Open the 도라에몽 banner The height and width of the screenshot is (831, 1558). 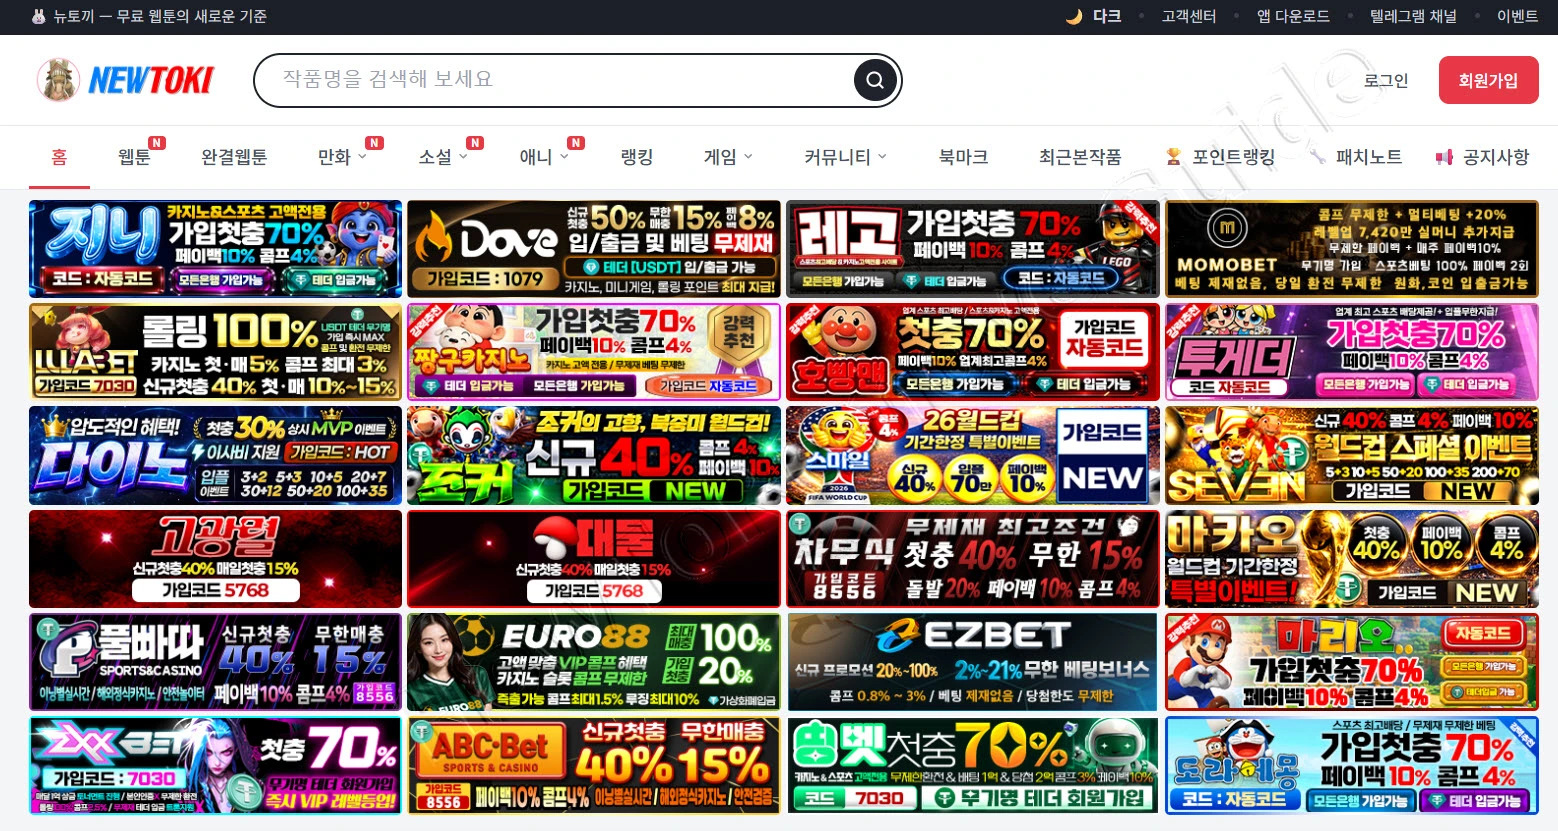tap(1352, 765)
